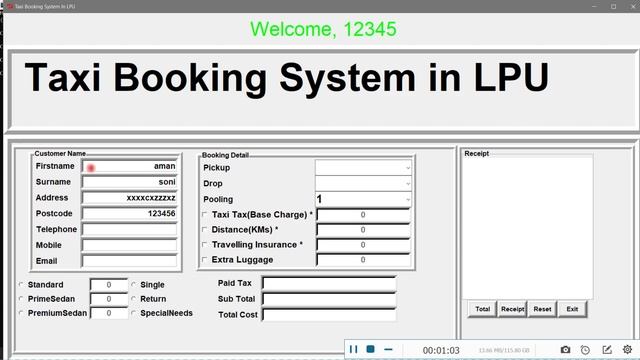Toggle Distance(KMs) checkbox
This screenshot has width=640, height=360.
(x=204, y=229)
